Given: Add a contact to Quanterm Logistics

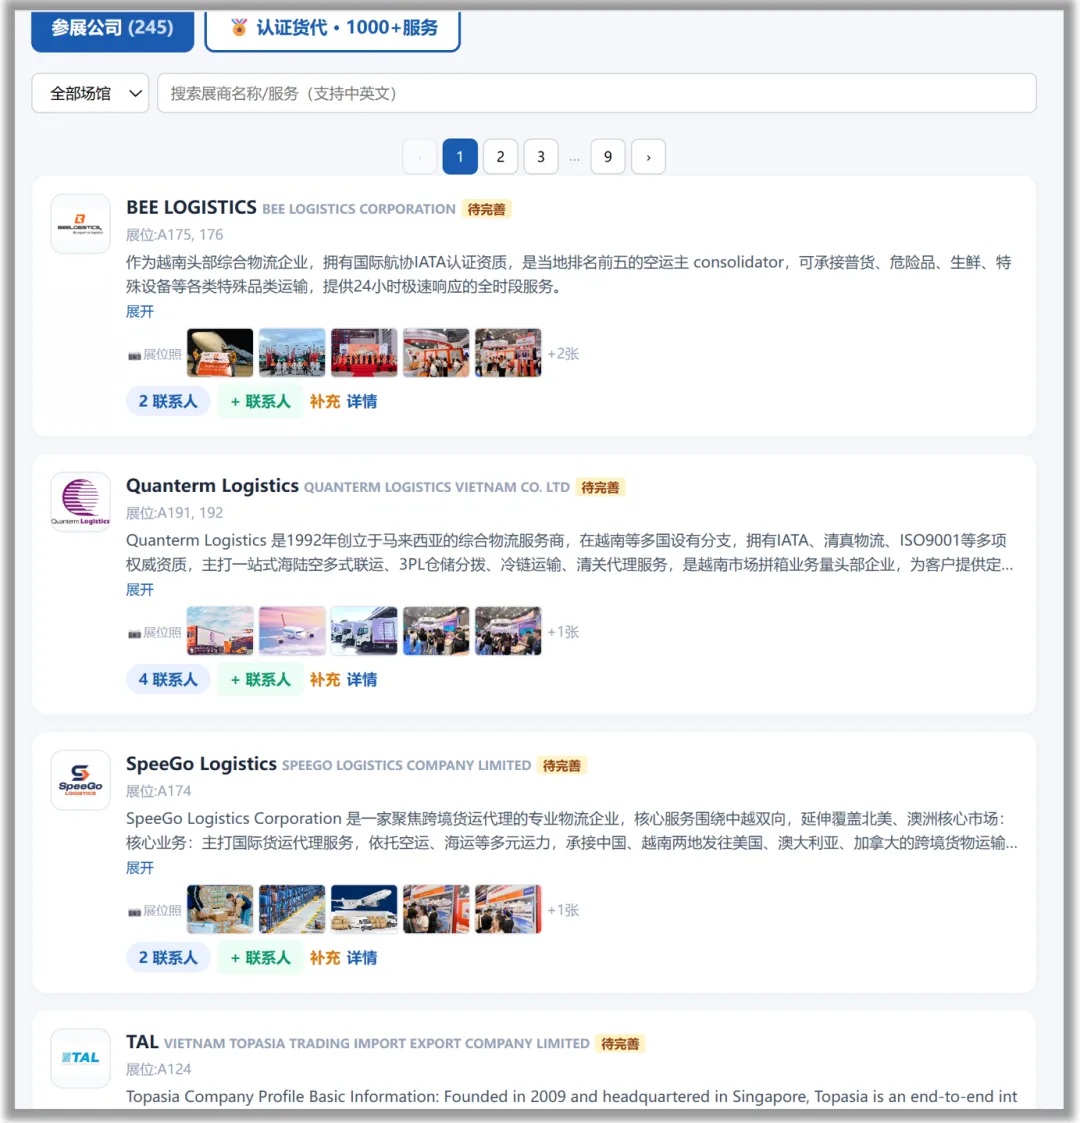Looking at the screenshot, I should [x=261, y=679].
